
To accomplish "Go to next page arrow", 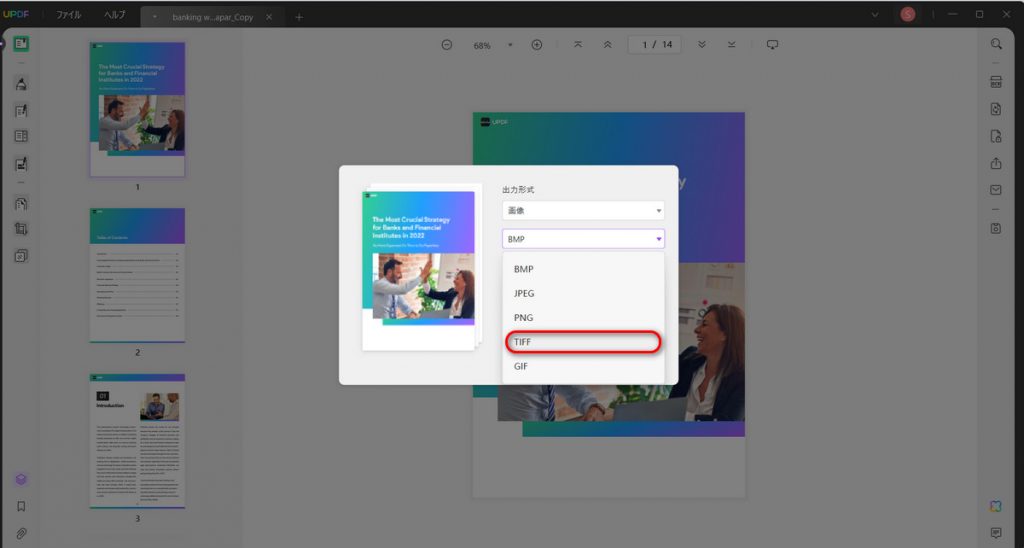I will (x=702, y=44).
